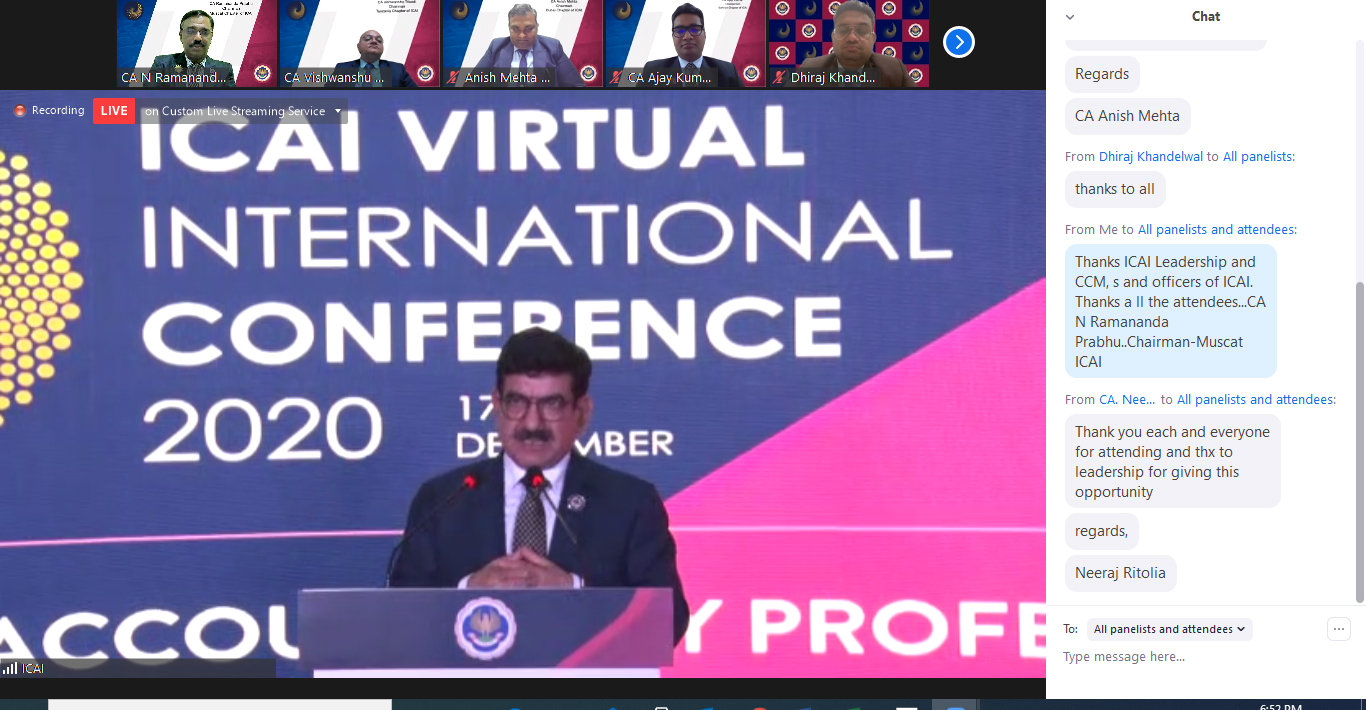The height and width of the screenshot is (710, 1366).
Task: Click the 'Neeraj Ritolia' chat message bubble
Action: 1120,573
